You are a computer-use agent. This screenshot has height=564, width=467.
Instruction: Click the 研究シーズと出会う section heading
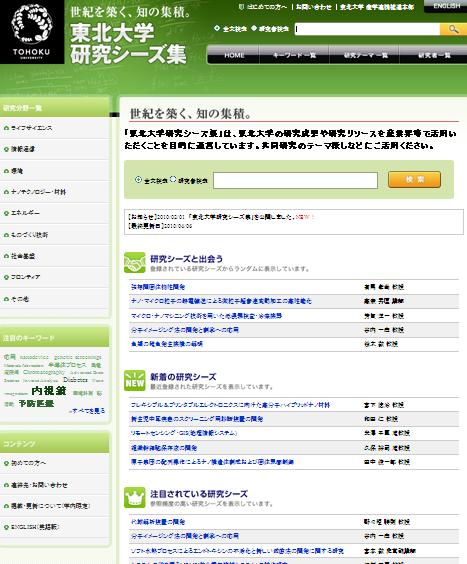[186, 259]
